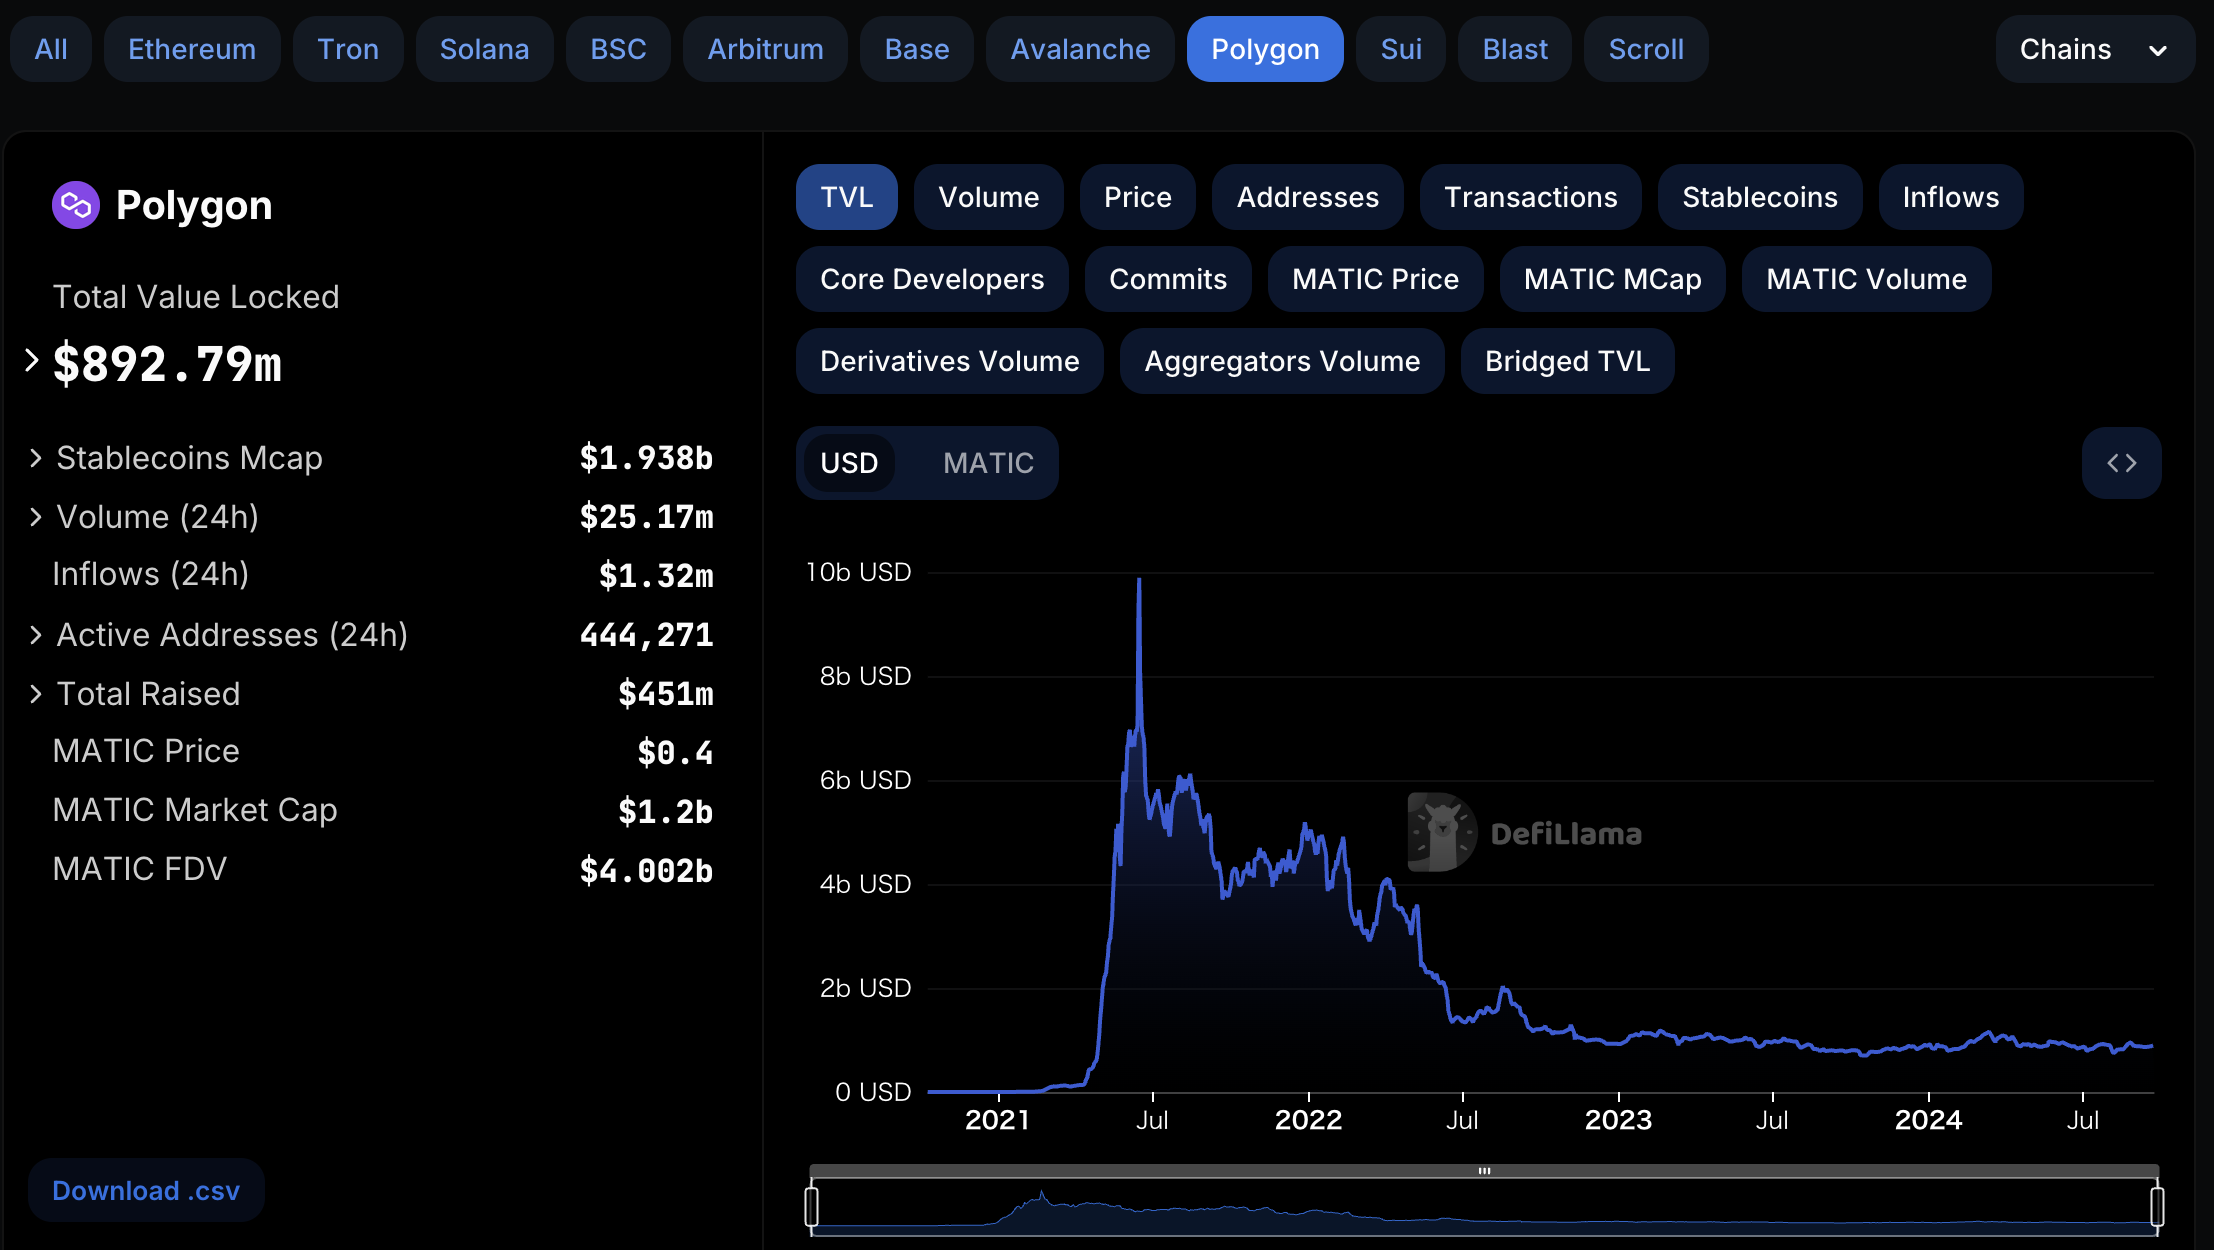Toggle the Core Developers series
The image size is (2214, 1250).
click(932, 279)
